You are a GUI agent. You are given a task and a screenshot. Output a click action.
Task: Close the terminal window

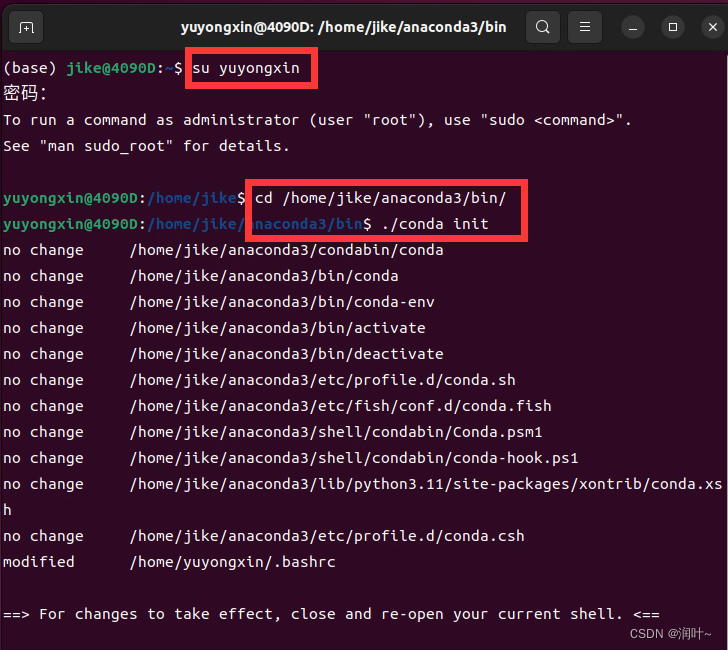713,27
